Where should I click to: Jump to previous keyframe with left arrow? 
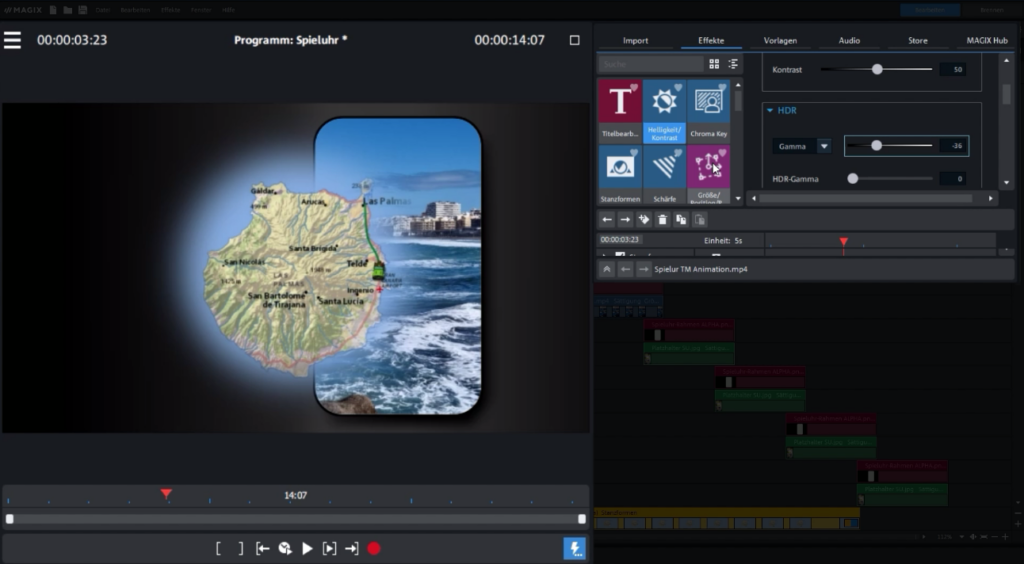tap(607, 220)
